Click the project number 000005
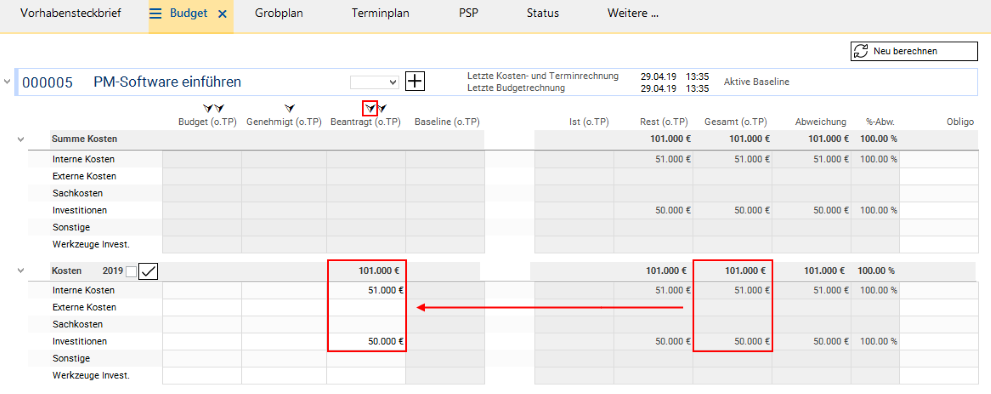Screen dimensions: 991x394 (x=47, y=82)
